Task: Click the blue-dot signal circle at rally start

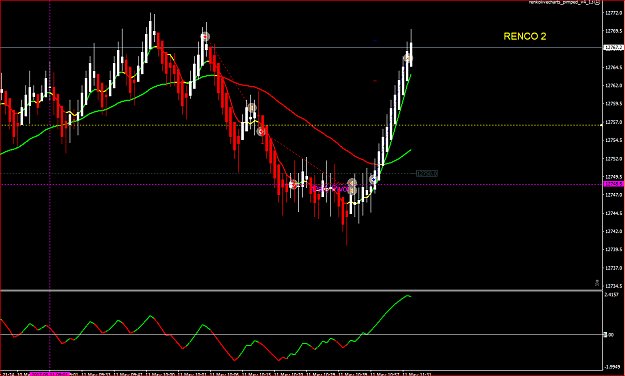Action: tap(373, 180)
